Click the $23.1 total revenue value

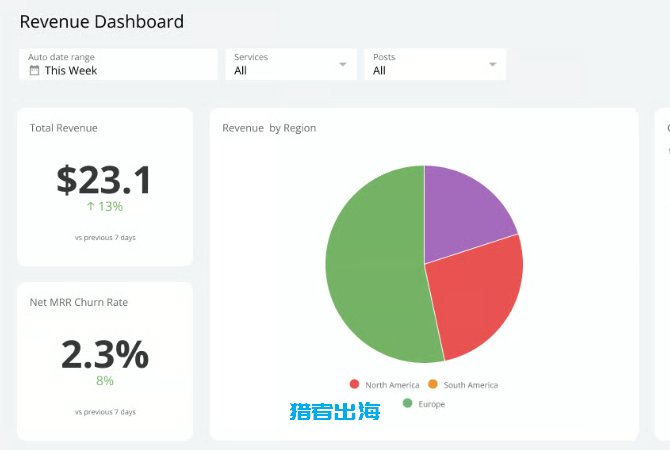(104, 180)
